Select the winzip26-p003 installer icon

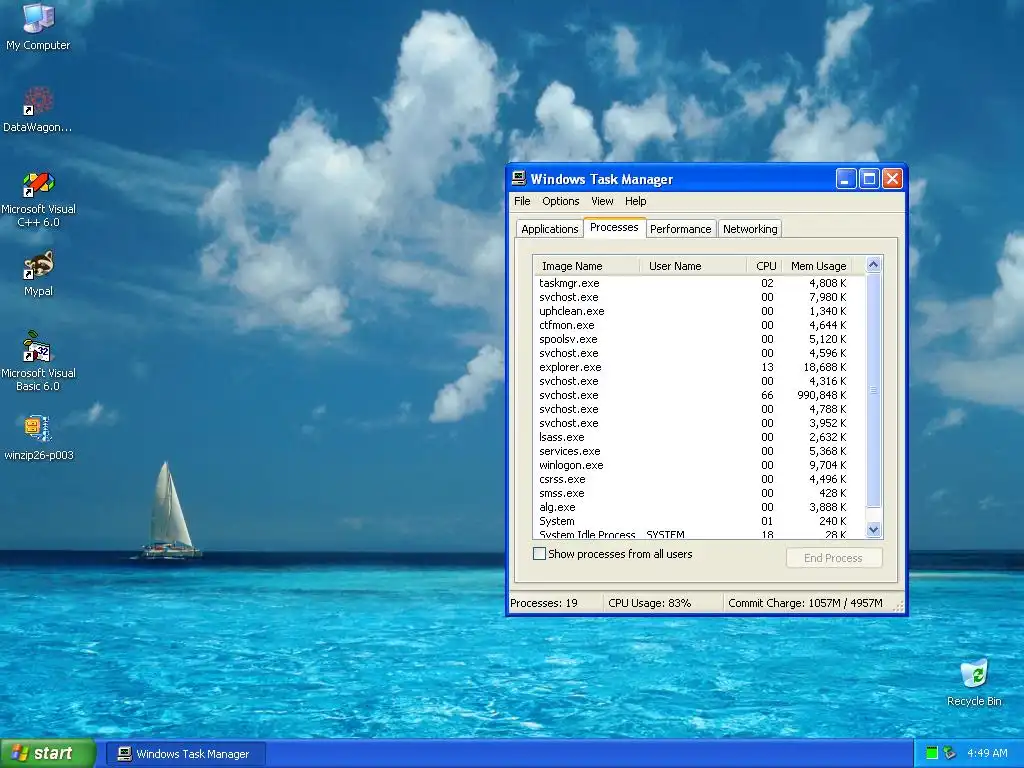point(38,438)
